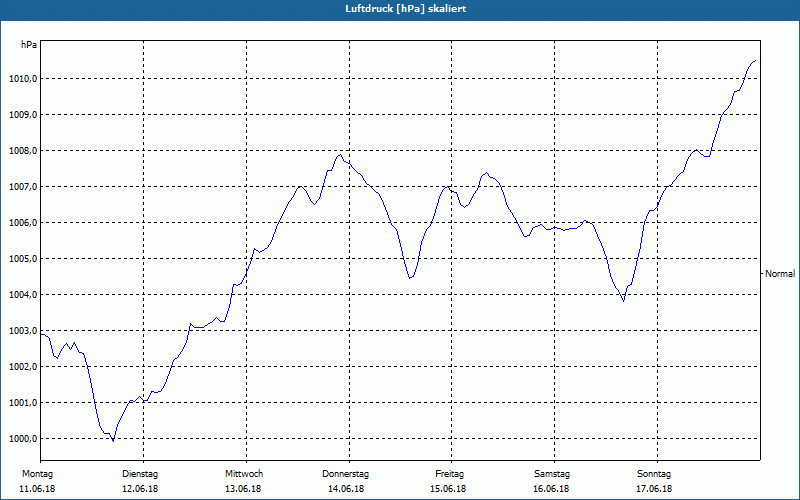Click the title "Luftdruck [hPa] skaliert"
This screenshot has height=500, width=800.
(x=406, y=9)
